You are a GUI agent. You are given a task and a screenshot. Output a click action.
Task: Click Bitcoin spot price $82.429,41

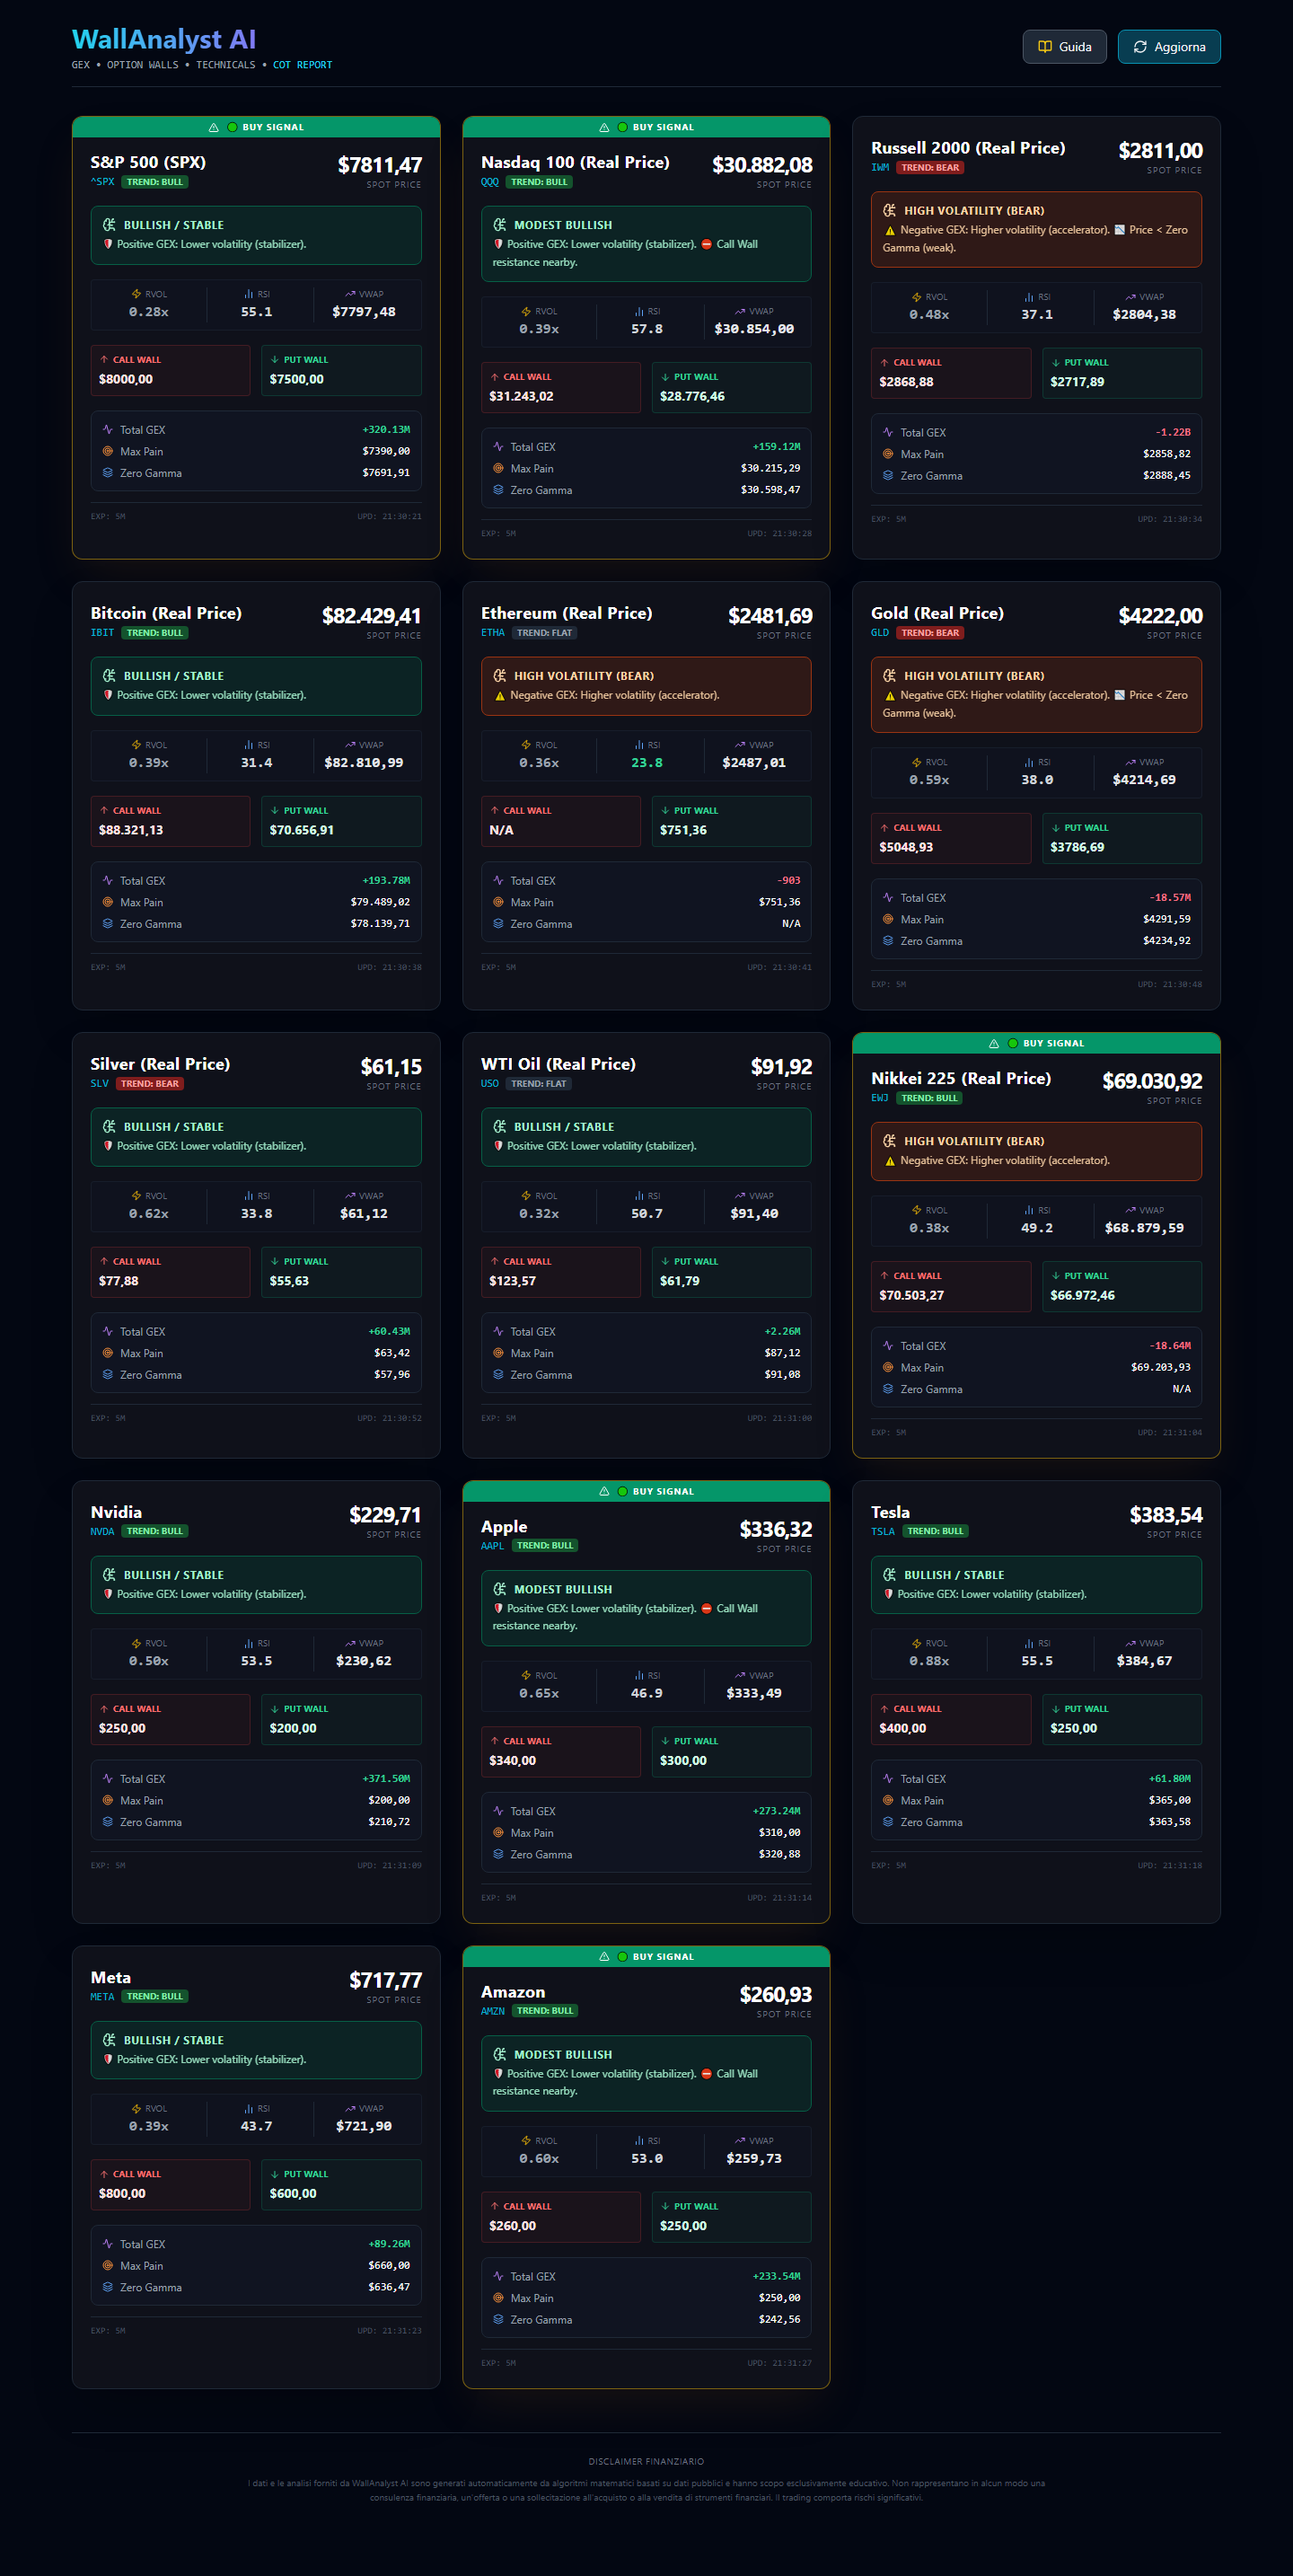pos(371,616)
